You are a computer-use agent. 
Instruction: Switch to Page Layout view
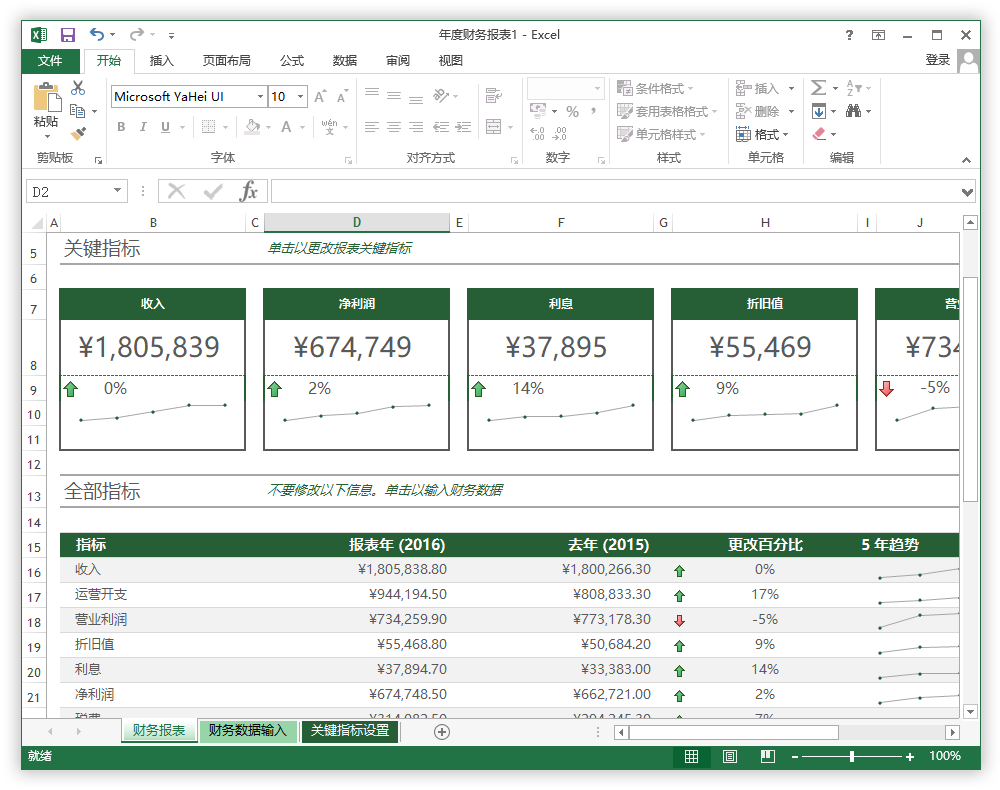point(730,756)
